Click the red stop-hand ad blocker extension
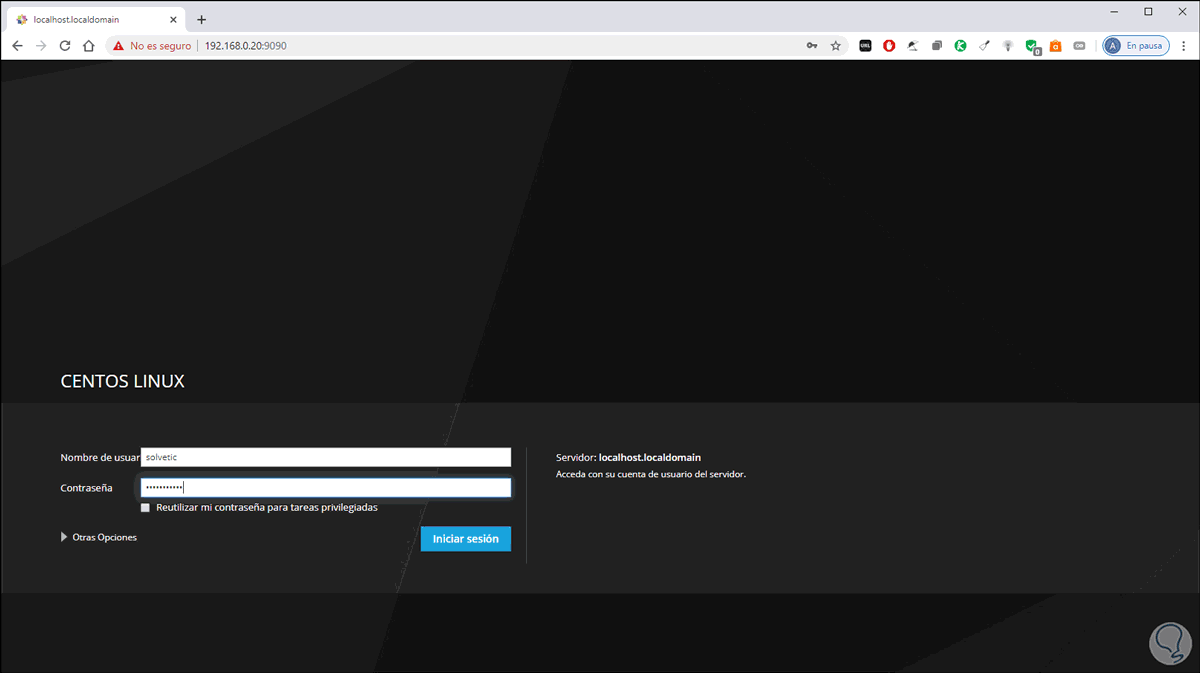Screen dimensions: 1200x673 [889, 46]
